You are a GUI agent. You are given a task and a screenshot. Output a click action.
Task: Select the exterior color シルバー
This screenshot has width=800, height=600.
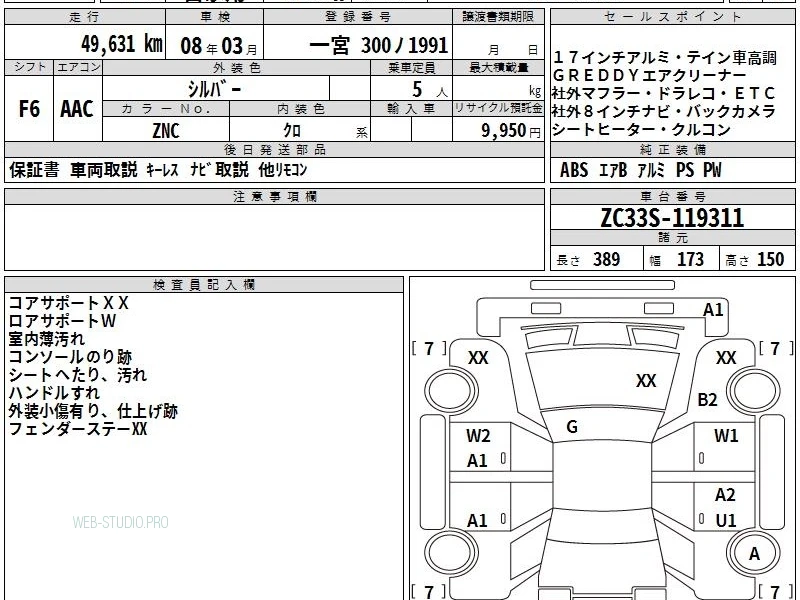(x=214, y=90)
